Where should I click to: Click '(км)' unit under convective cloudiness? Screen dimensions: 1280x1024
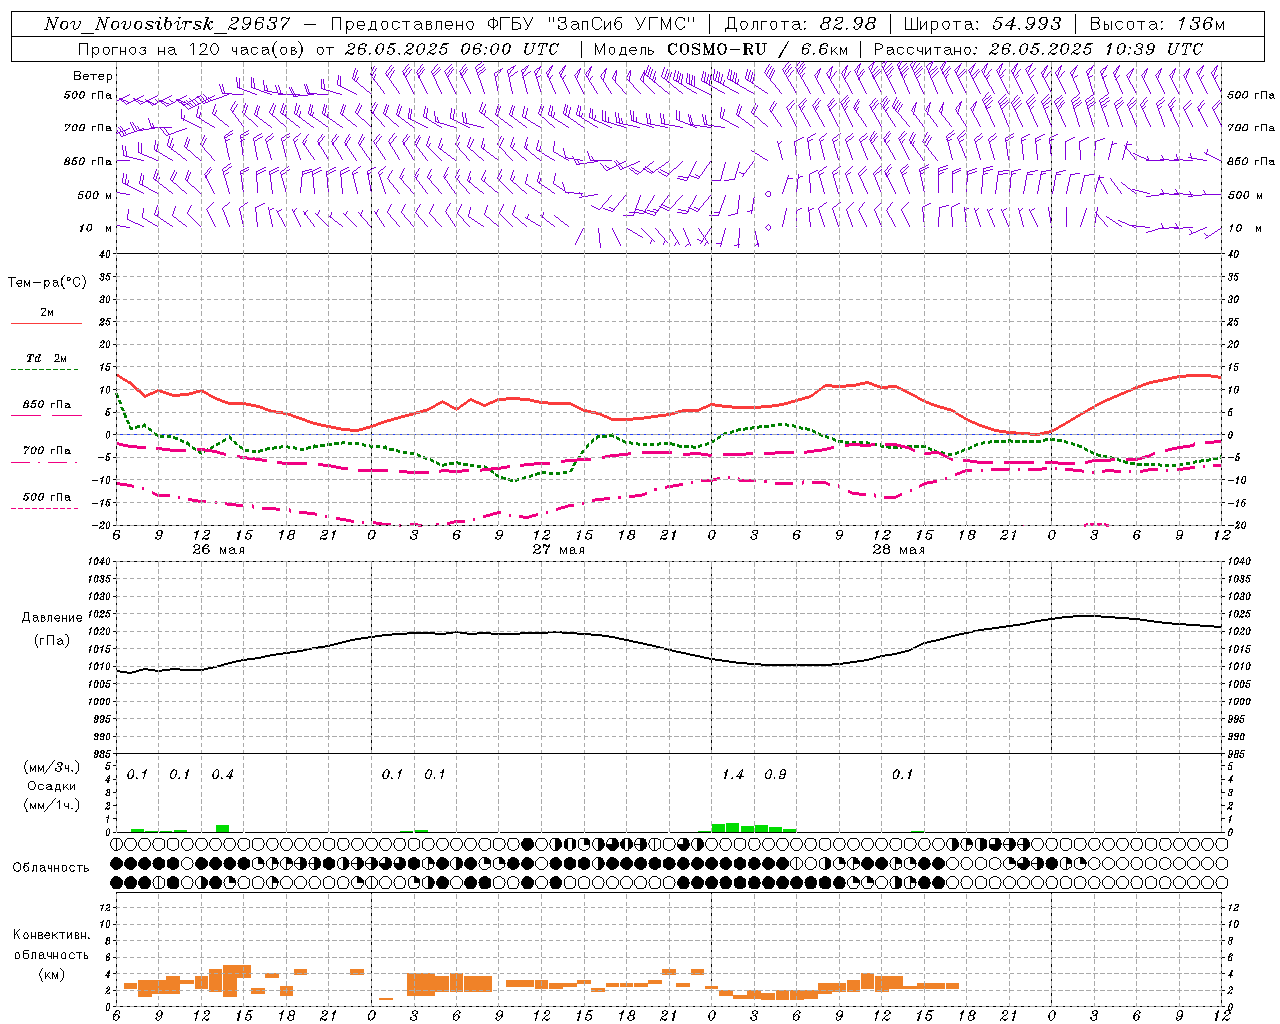click(x=51, y=974)
